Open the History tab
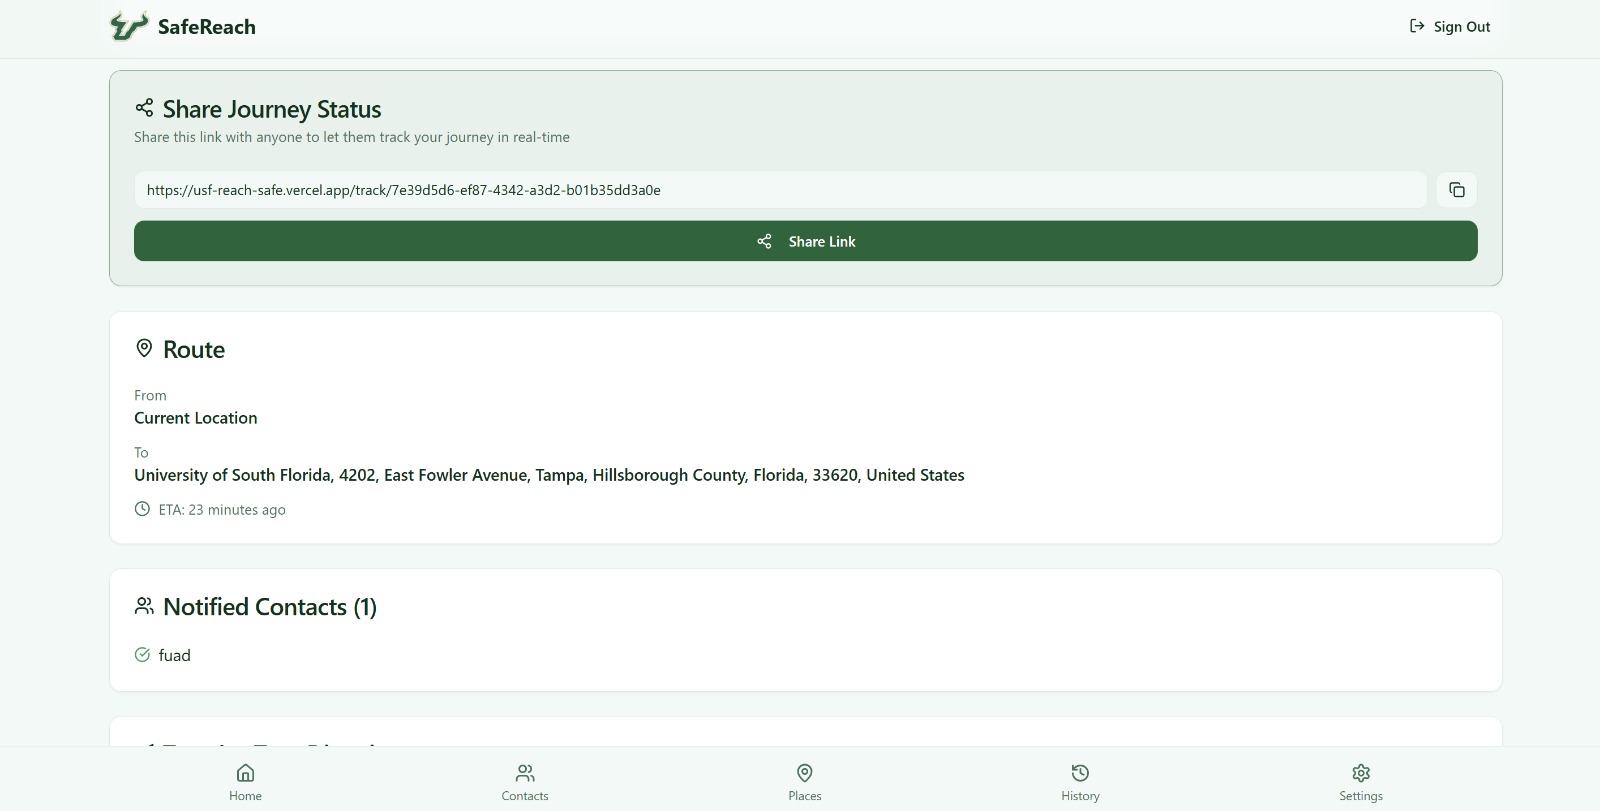 click(x=1080, y=782)
